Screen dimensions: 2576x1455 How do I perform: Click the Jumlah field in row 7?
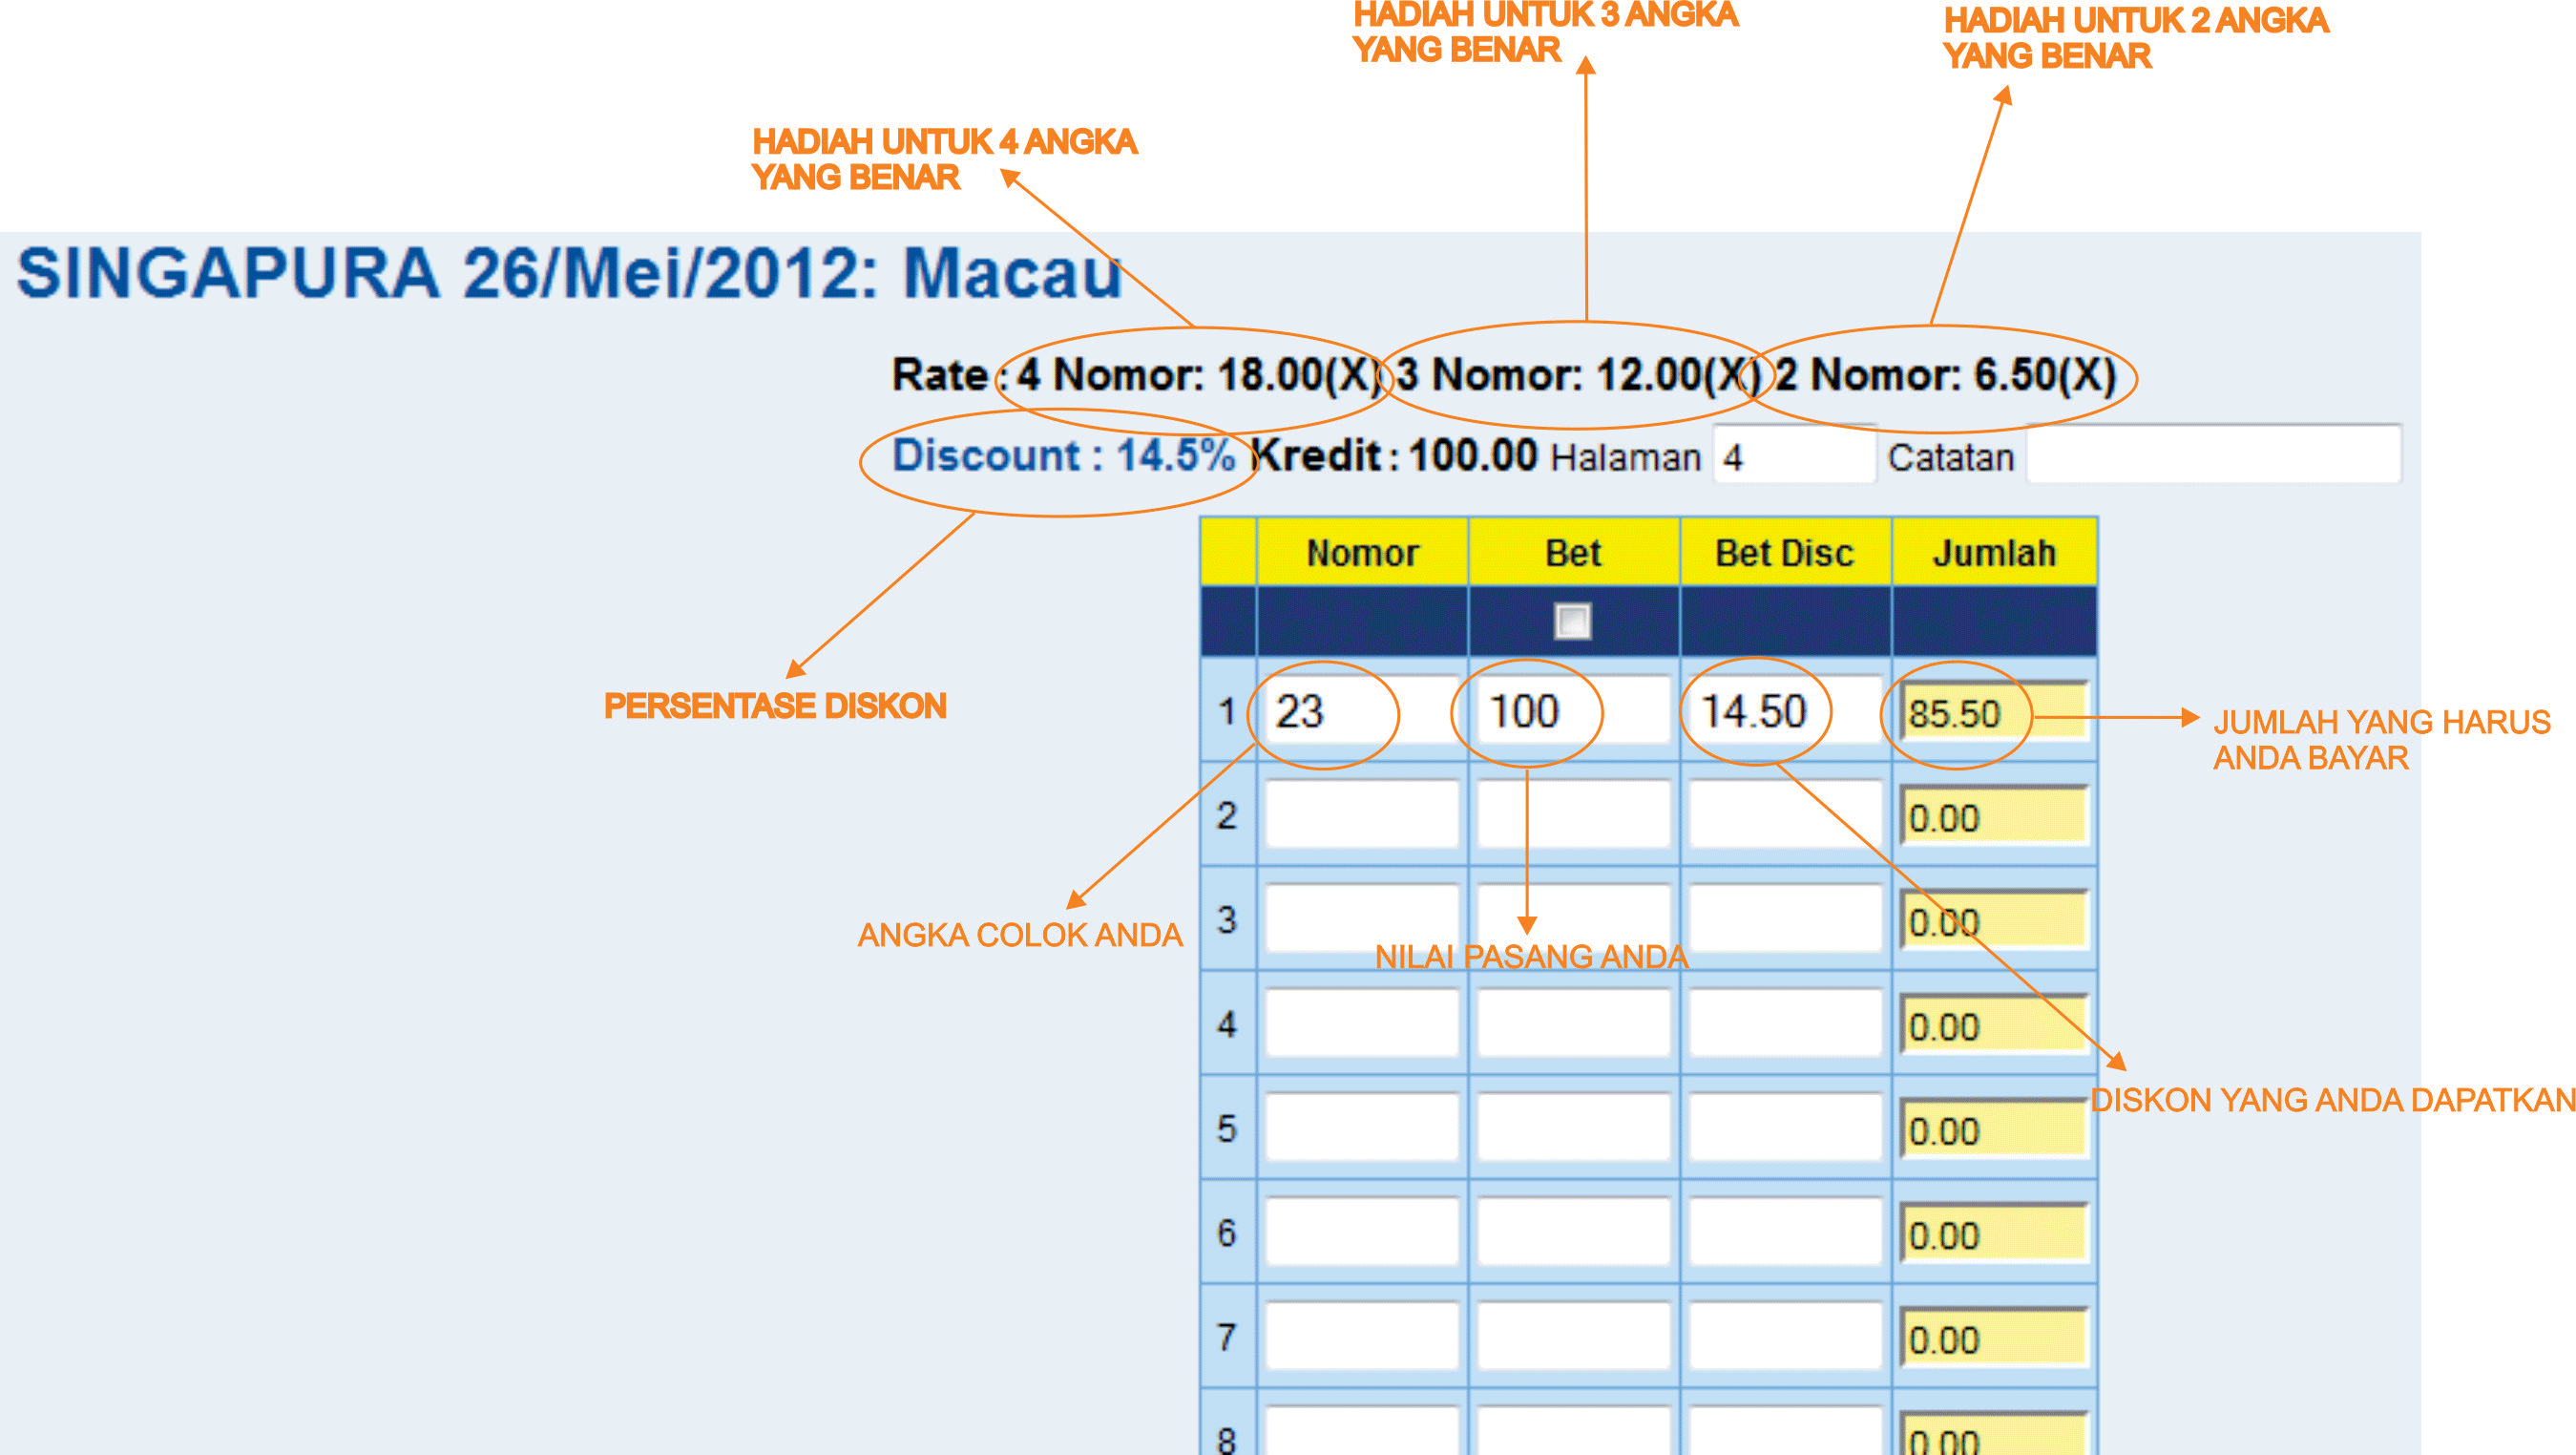1994,1338
